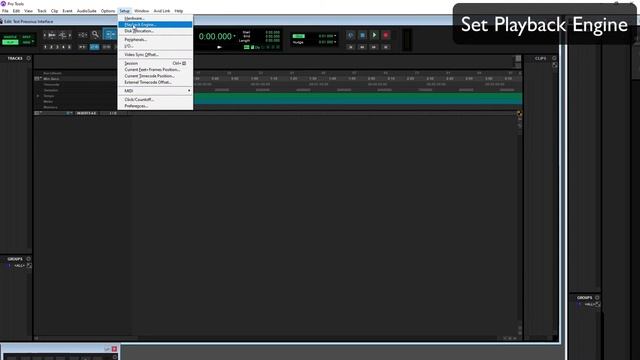This screenshot has height=360, width=640.
Task: Close the open Setup menu title
Action: click(124, 11)
